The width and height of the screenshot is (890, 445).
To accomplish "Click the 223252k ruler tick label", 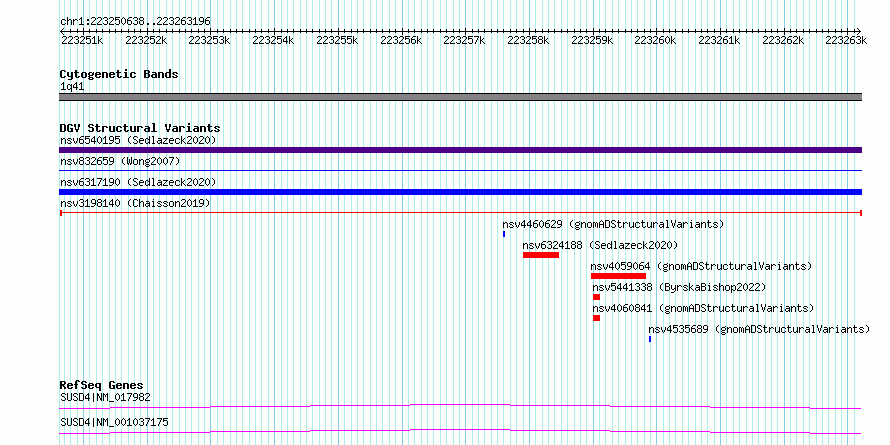I will pyautogui.click(x=146, y=40).
